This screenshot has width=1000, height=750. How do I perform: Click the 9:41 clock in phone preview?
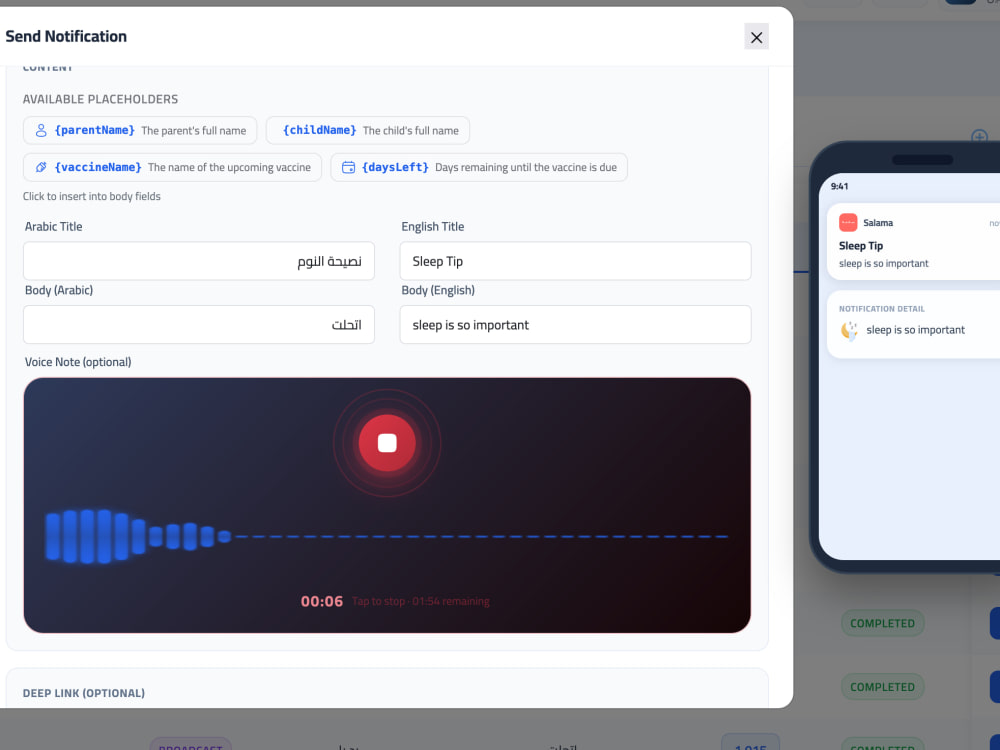(x=839, y=186)
